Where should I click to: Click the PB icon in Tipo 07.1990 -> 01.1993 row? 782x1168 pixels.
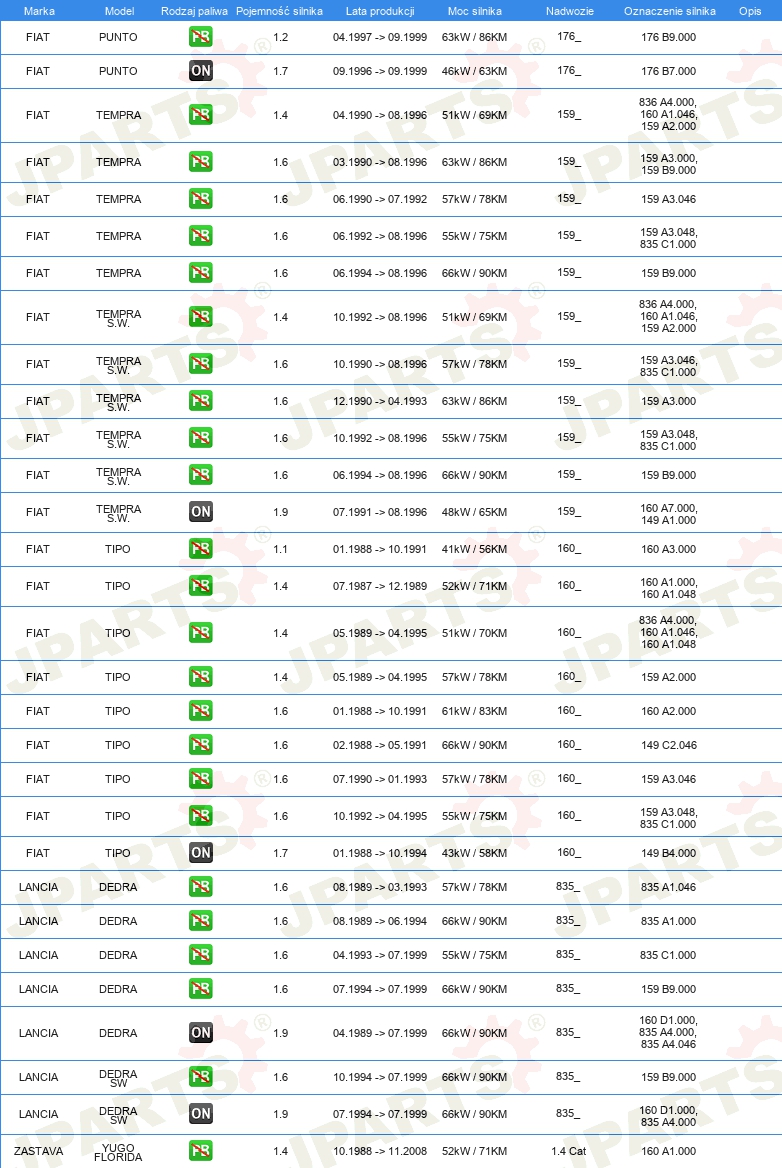point(200,779)
